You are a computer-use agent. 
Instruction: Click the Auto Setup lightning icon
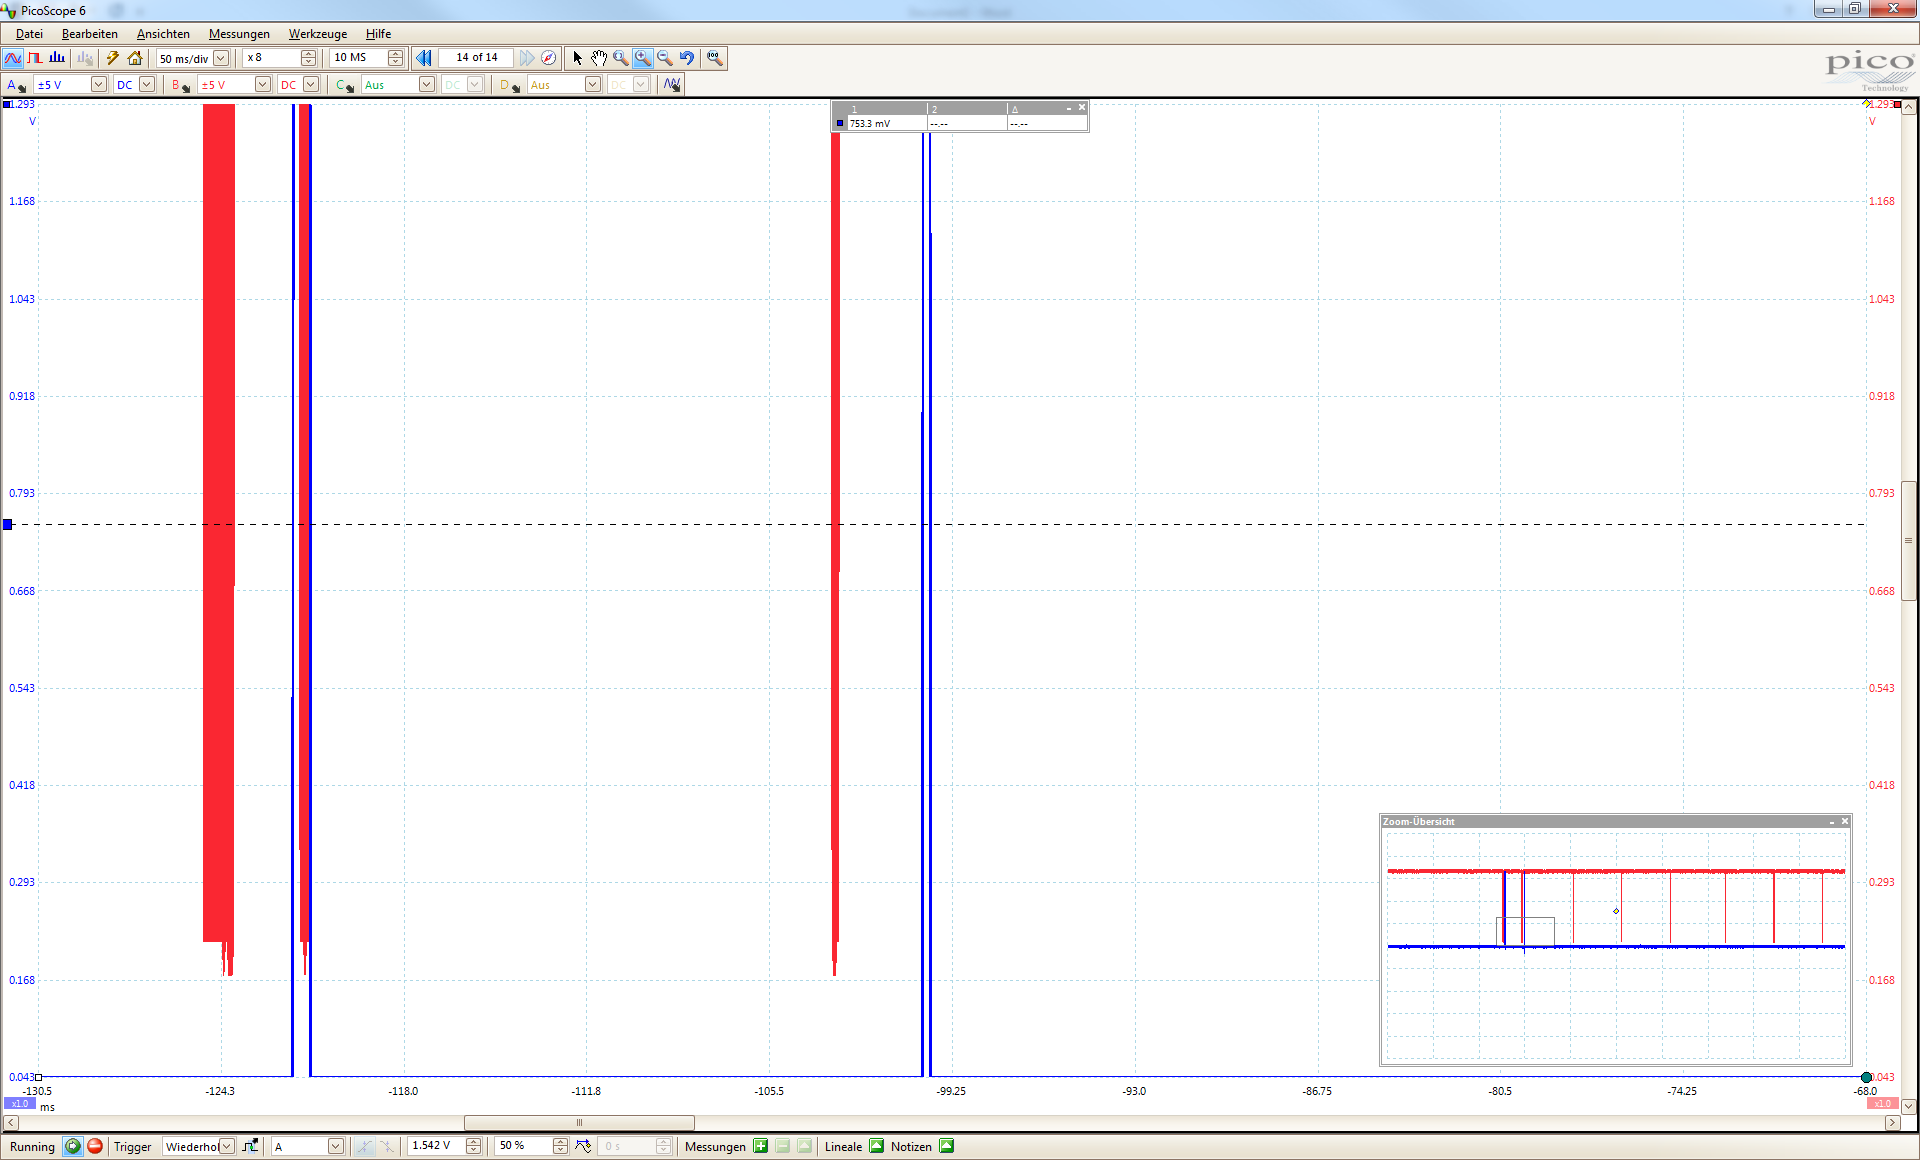pos(113,58)
